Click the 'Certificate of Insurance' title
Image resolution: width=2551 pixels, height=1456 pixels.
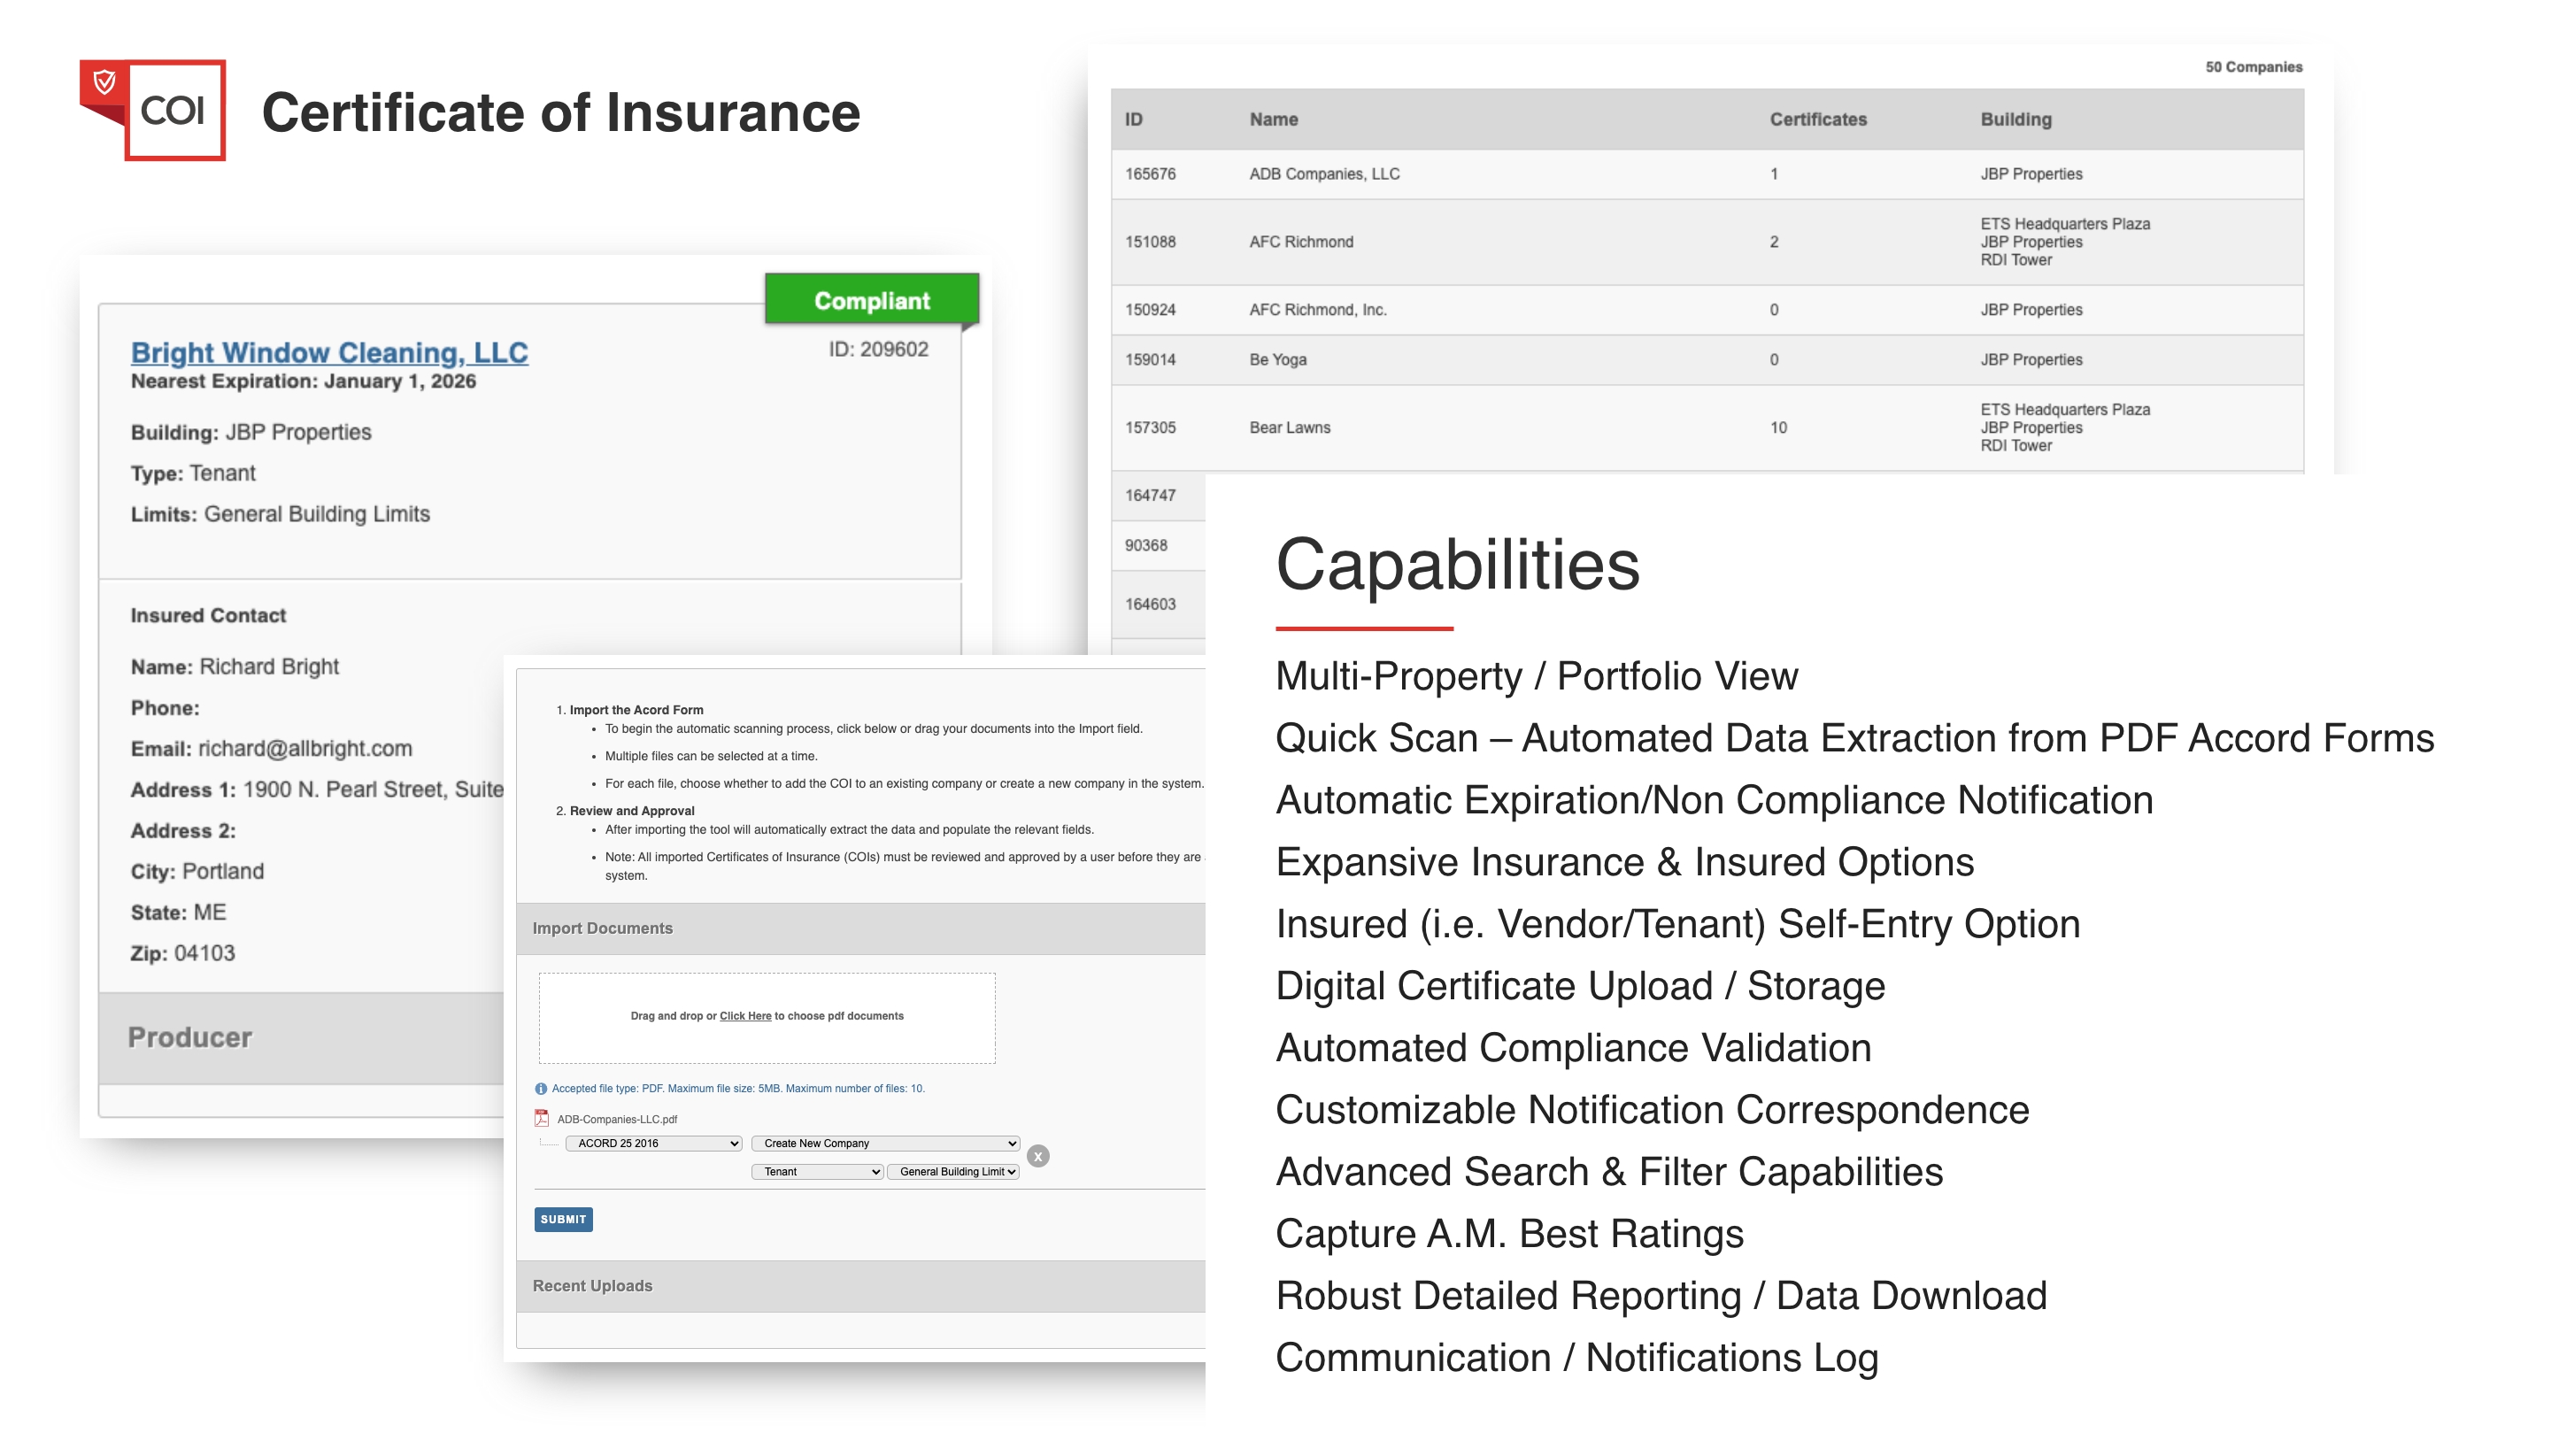pos(560,112)
